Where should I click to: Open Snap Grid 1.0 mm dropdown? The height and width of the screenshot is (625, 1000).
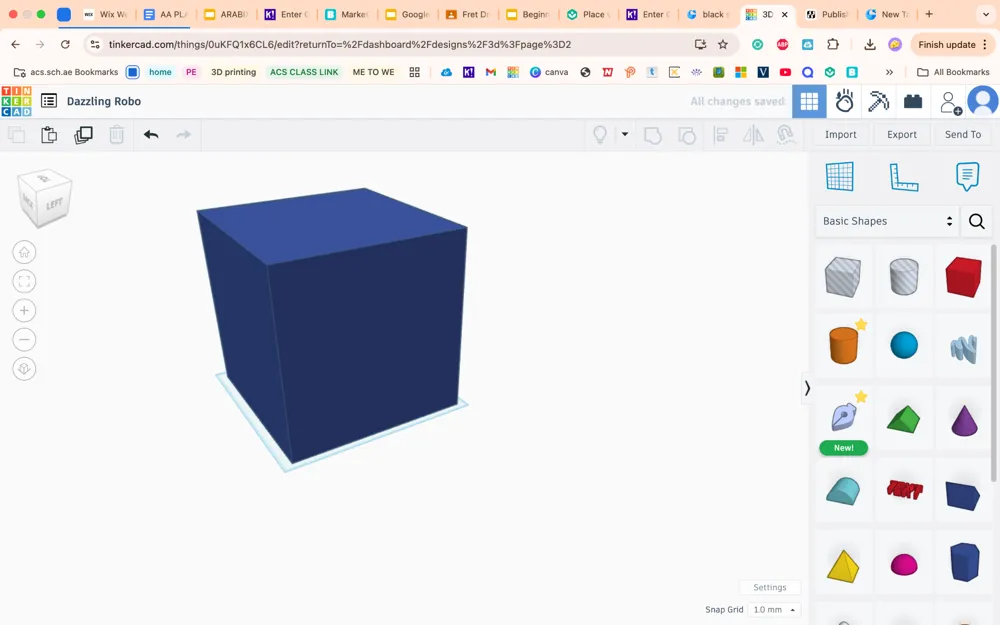[x=774, y=610]
